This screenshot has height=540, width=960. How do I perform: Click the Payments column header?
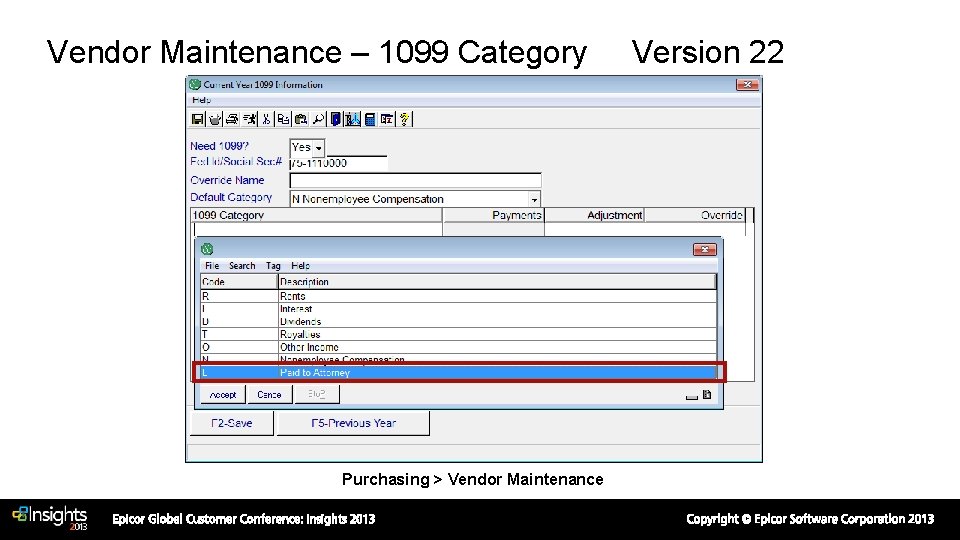coord(493,216)
